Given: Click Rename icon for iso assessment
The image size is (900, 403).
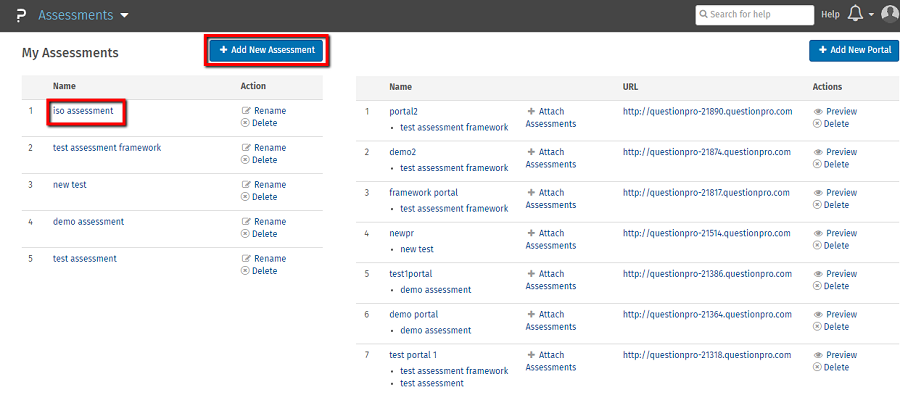Looking at the screenshot, I should click(x=246, y=111).
